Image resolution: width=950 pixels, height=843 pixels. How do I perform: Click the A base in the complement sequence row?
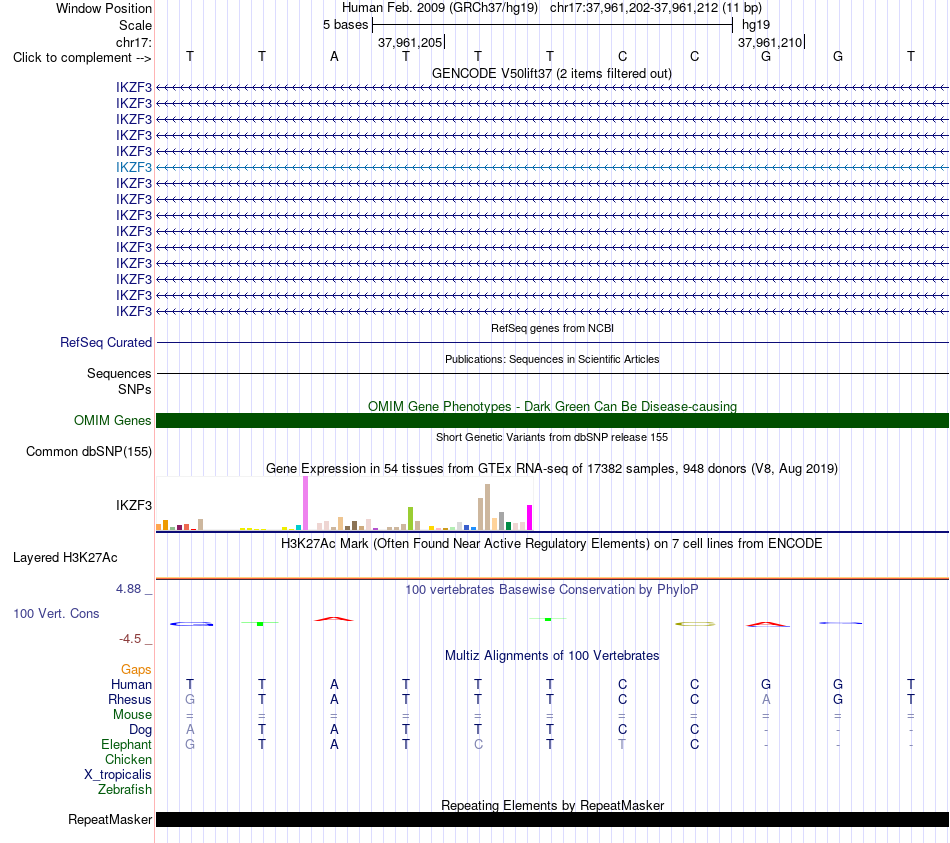pos(334,57)
